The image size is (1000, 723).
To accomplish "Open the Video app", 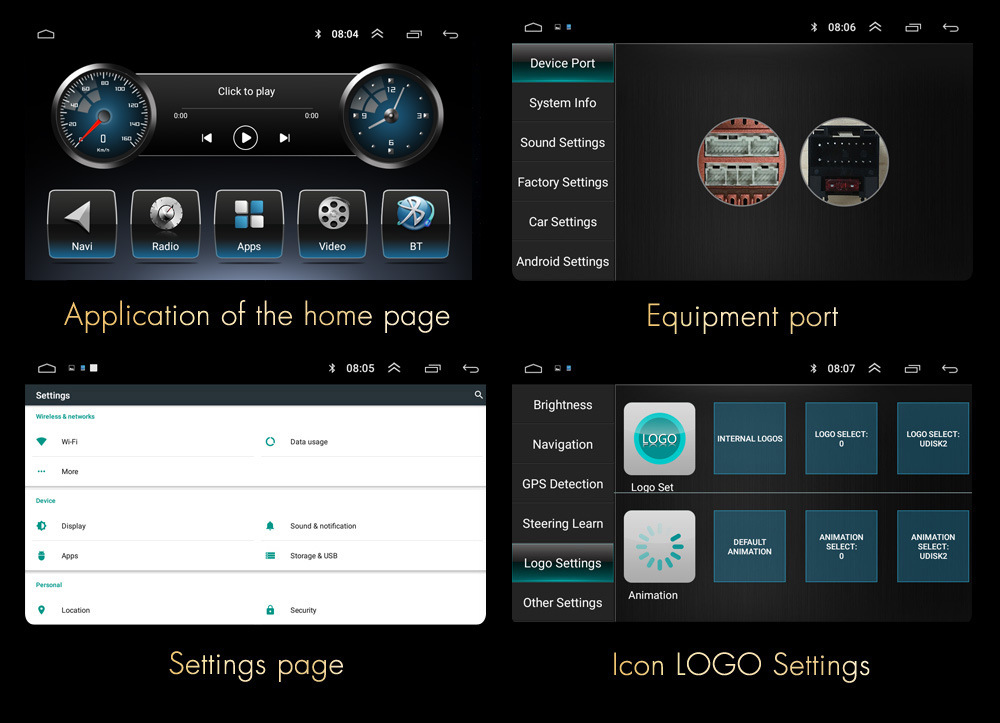I will point(332,223).
